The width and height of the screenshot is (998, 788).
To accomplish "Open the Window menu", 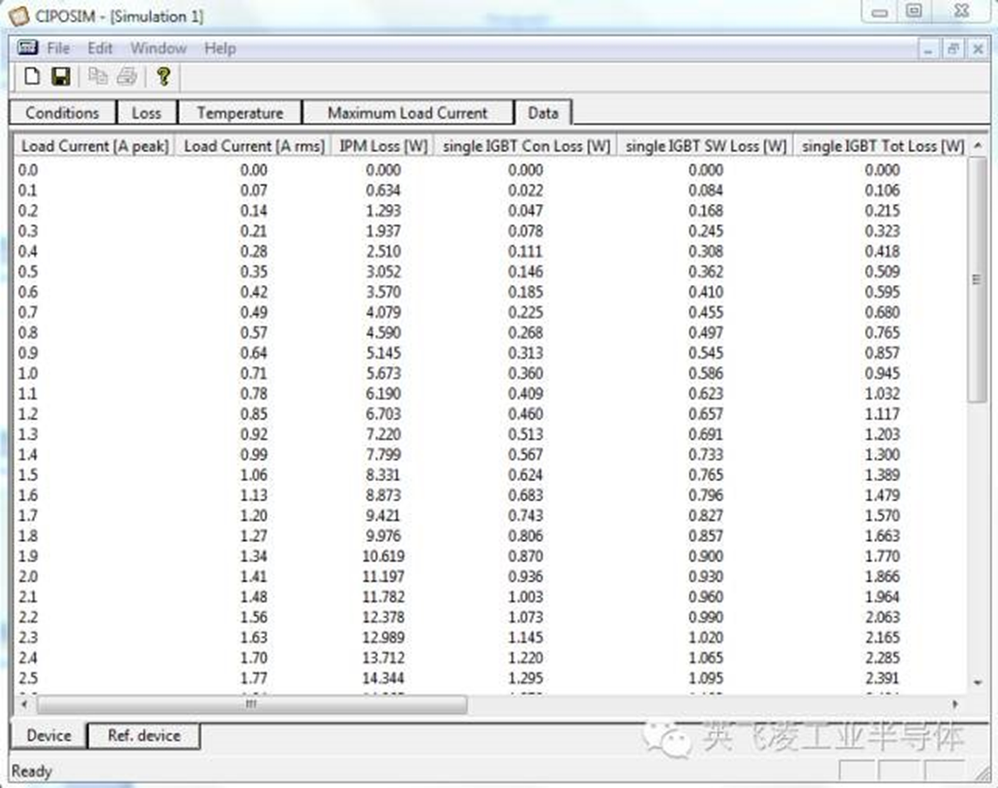I will coord(158,48).
